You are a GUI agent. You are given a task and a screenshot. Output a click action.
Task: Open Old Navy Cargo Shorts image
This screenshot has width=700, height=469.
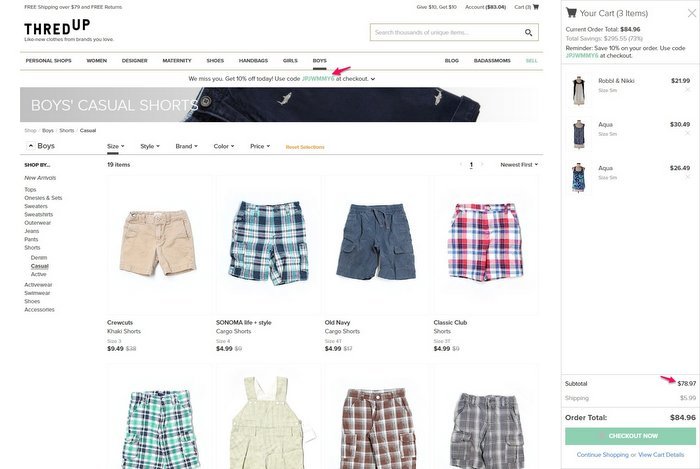377,245
